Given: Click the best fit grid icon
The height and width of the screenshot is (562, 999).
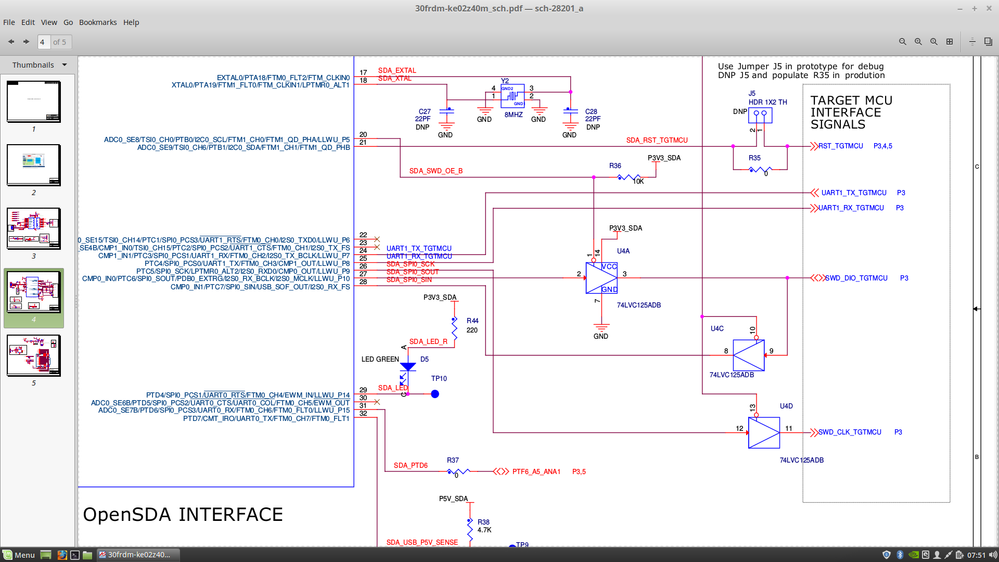Looking at the screenshot, I should (x=949, y=42).
